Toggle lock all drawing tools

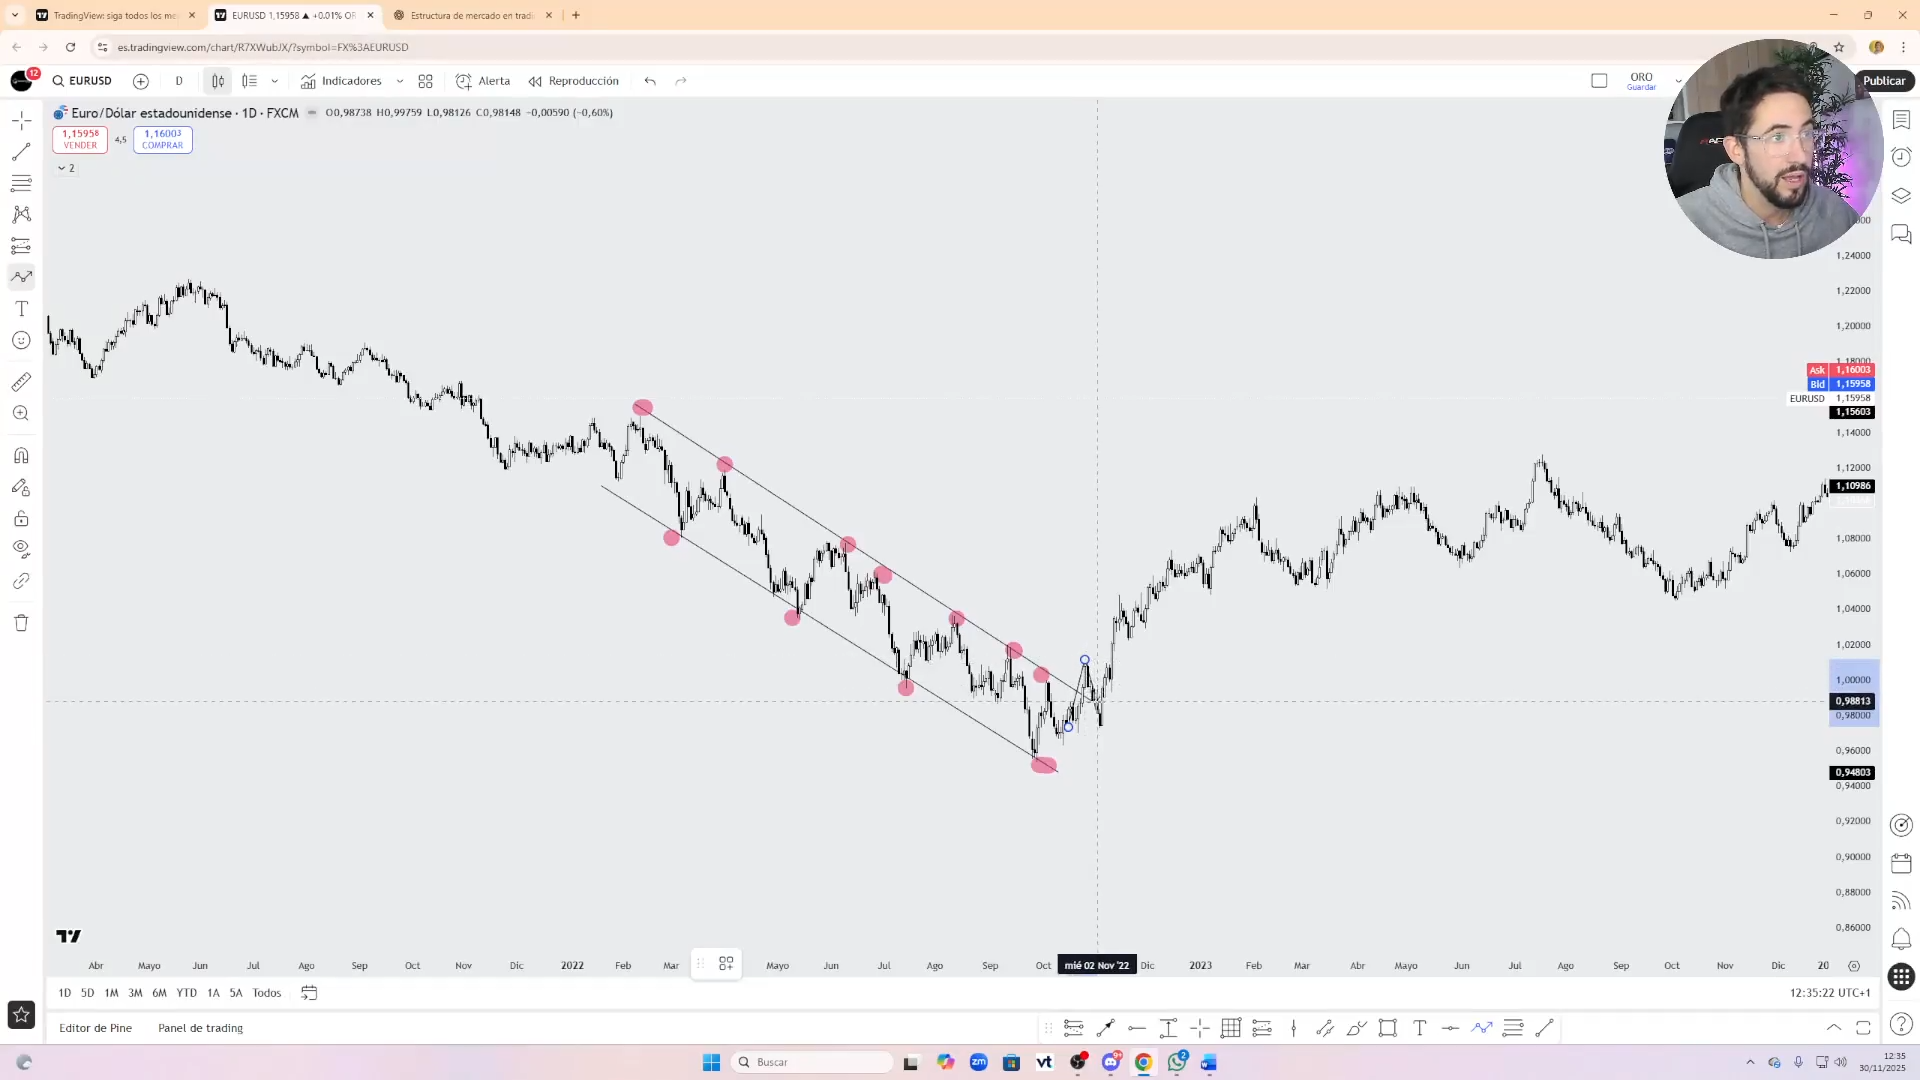point(21,519)
